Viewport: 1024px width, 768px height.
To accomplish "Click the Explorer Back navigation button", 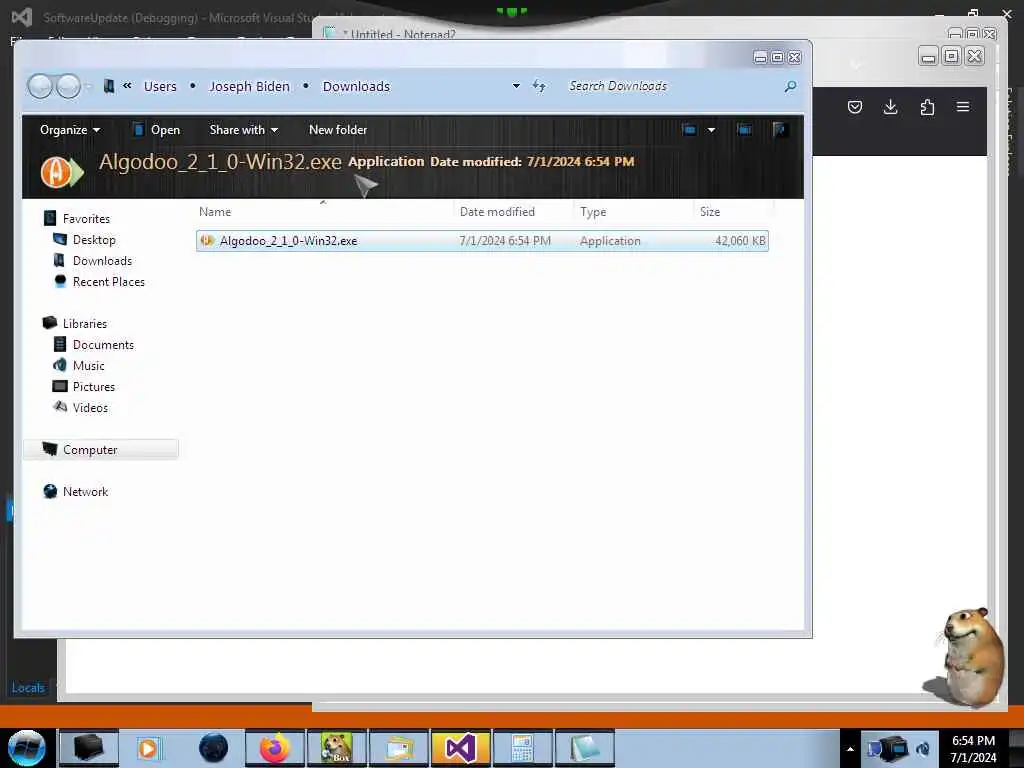I will coord(40,86).
